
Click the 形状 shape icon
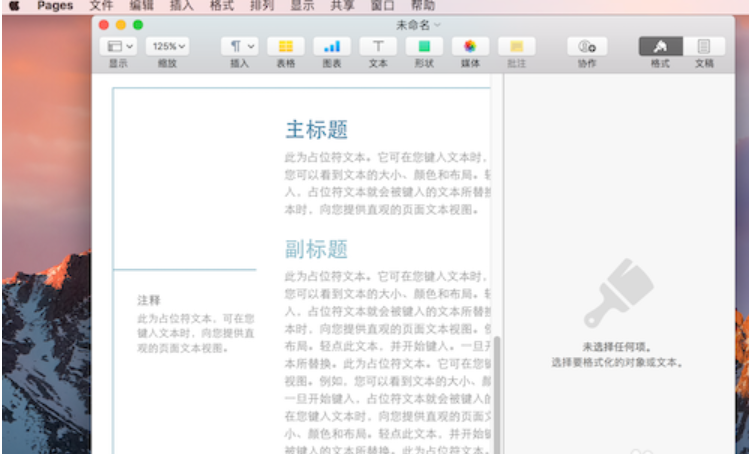point(424,46)
